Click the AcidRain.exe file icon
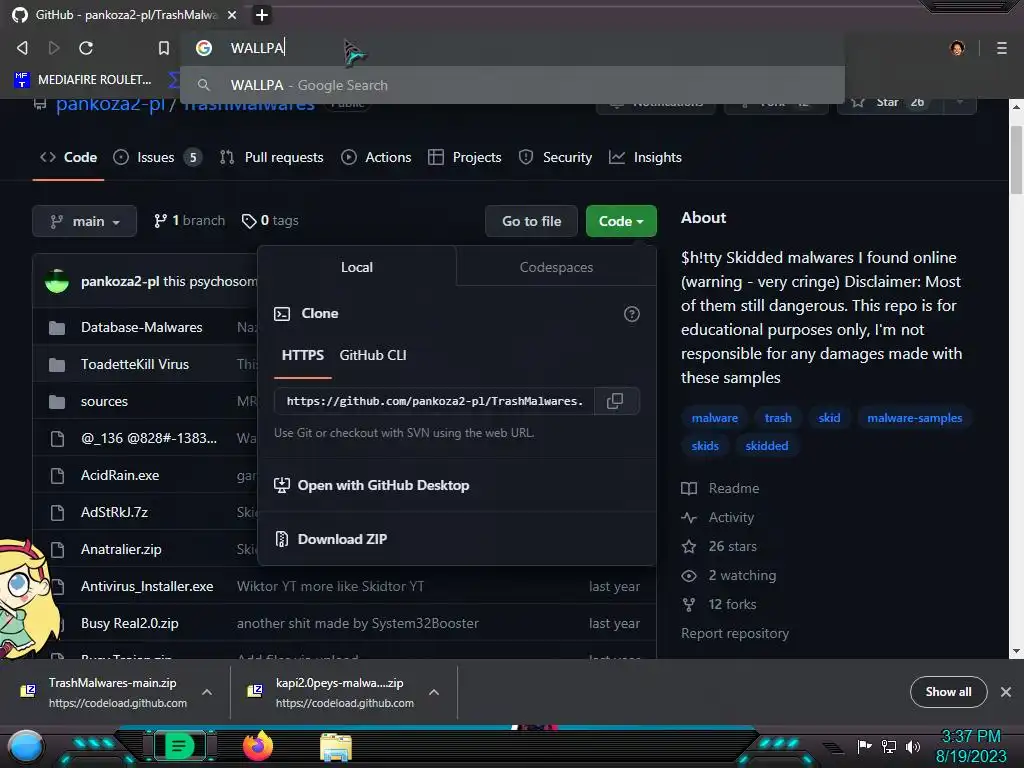 [x=57, y=475]
